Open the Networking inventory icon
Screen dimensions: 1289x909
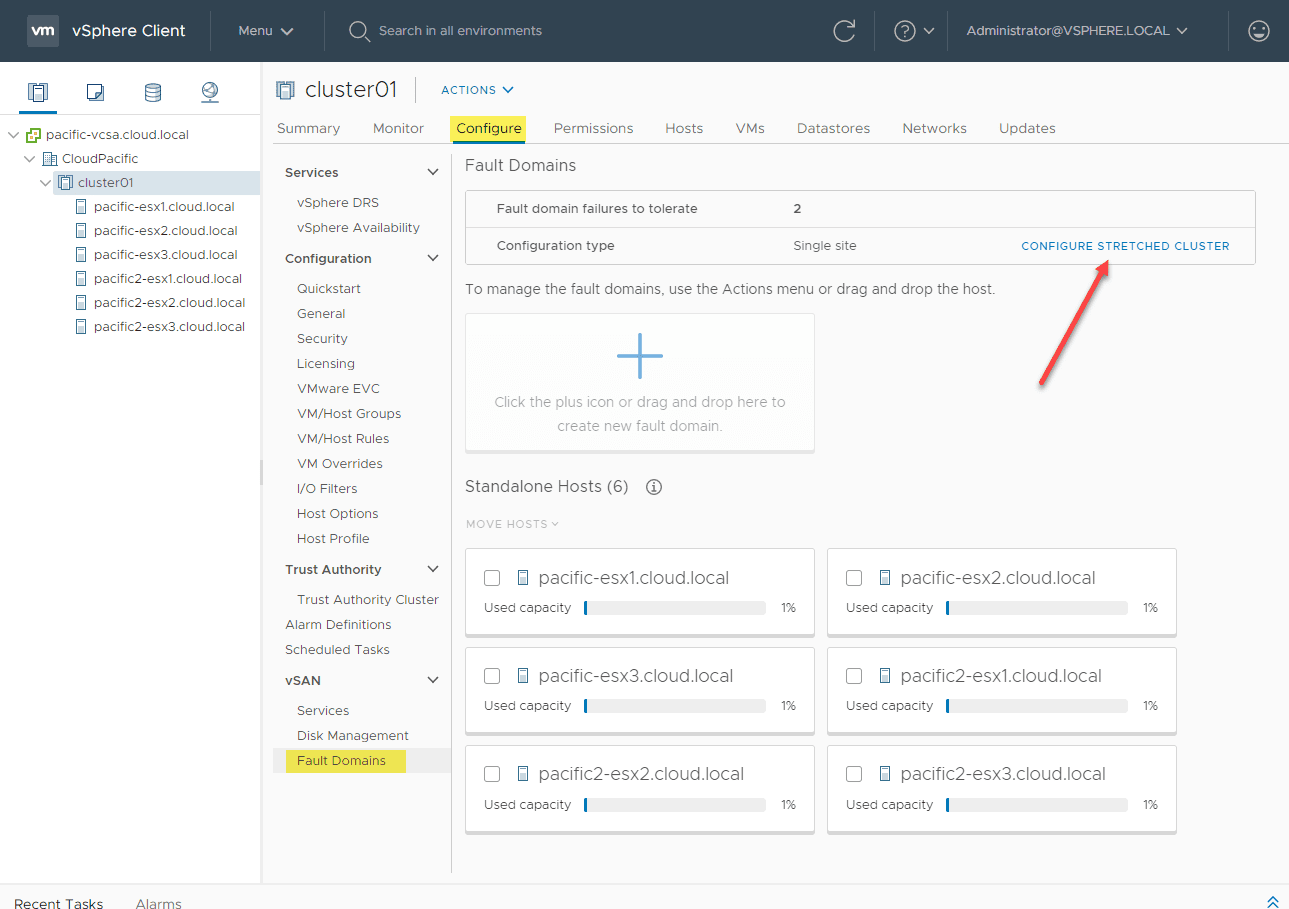tap(209, 91)
